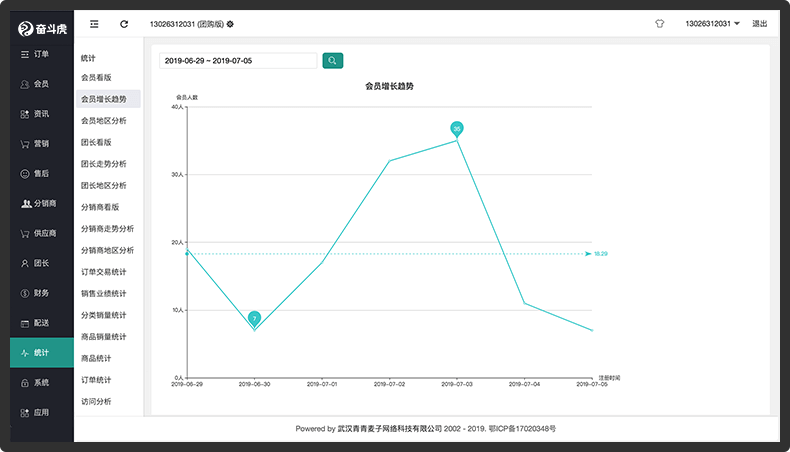Select the active 统计 sidebar item
The image size is (790, 452).
(42, 353)
